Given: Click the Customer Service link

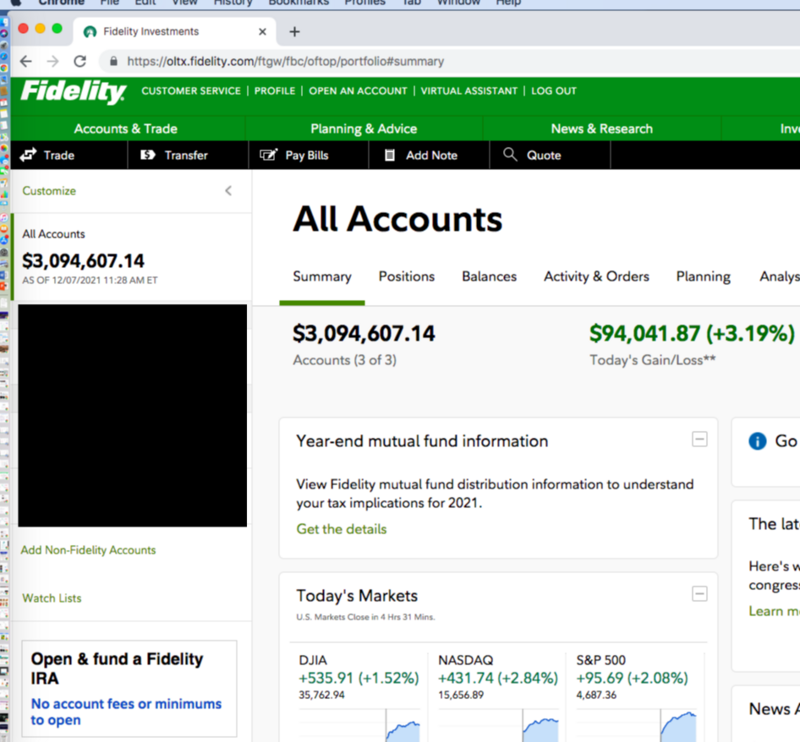Looking at the screenshot, I should click(x=191, y=91).
